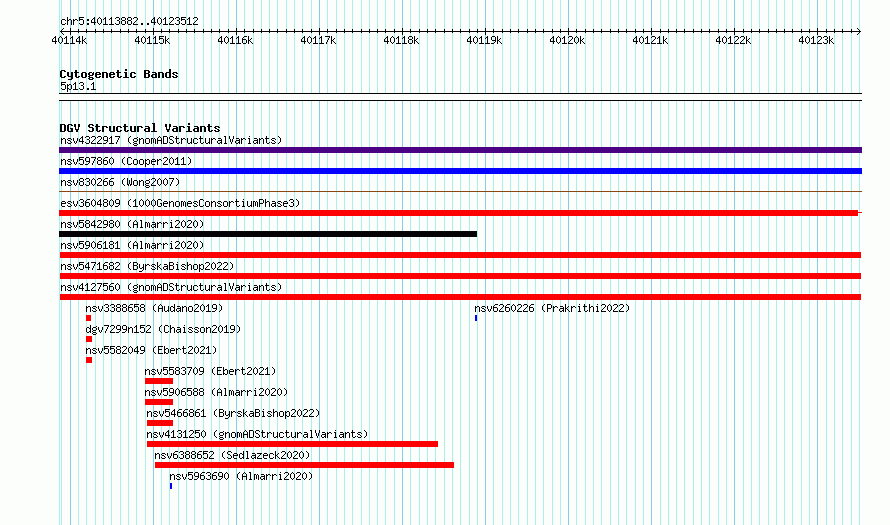Viewport: 890px width, 525px height.
Task: Click the tiny blue nsv5963690 marker
Action: pyautogui.click(x=171, y=486)
